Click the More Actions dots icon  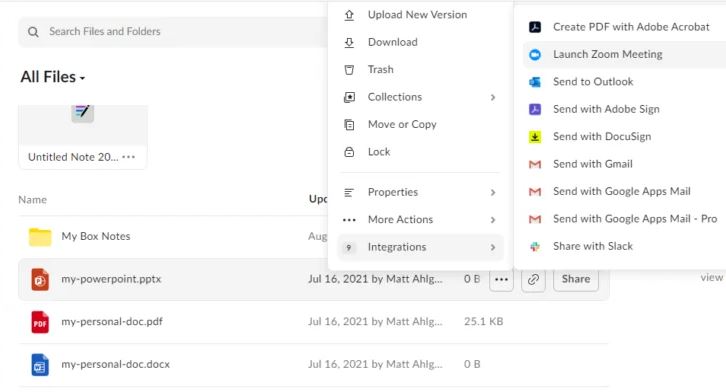349,220
